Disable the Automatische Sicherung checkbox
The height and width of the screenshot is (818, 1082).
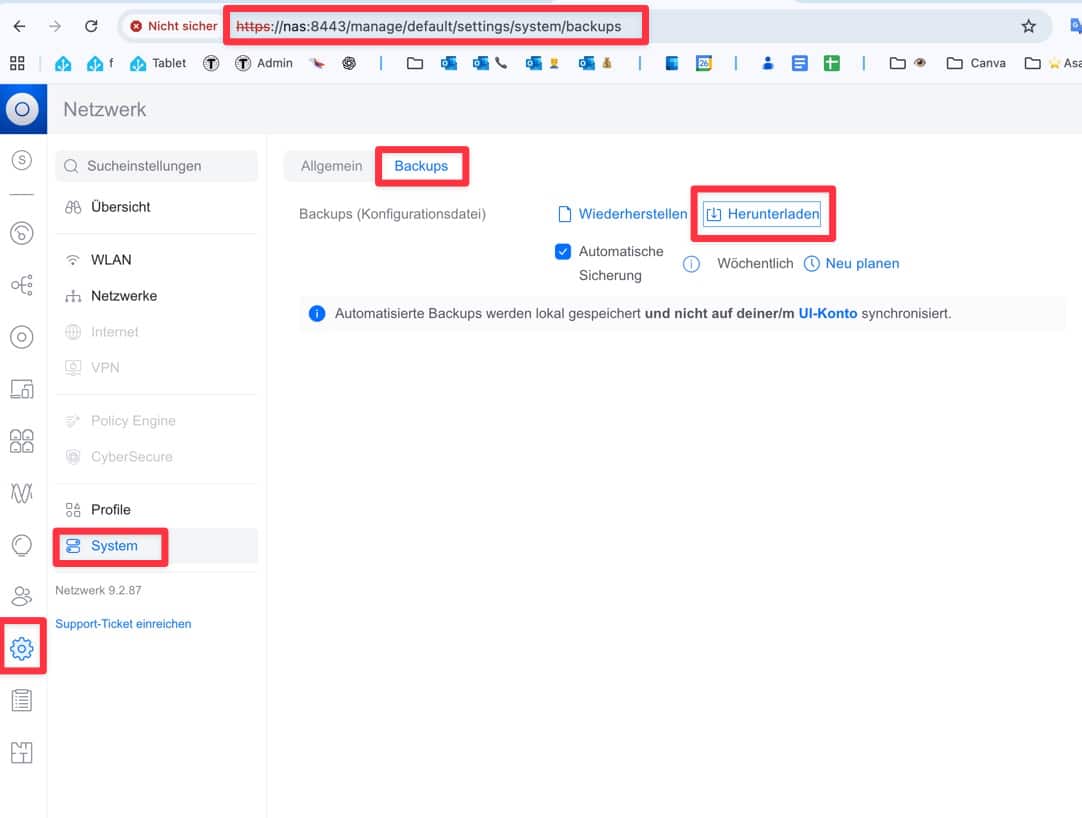click(x=563, y=252)
